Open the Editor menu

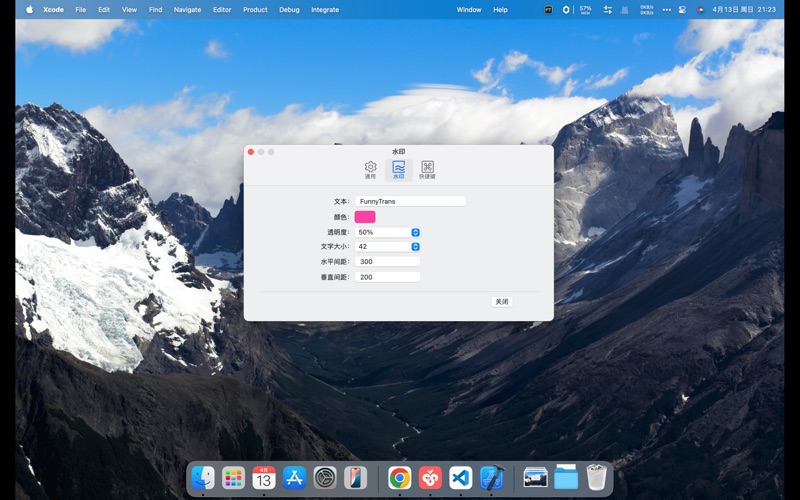click(222, 9)
